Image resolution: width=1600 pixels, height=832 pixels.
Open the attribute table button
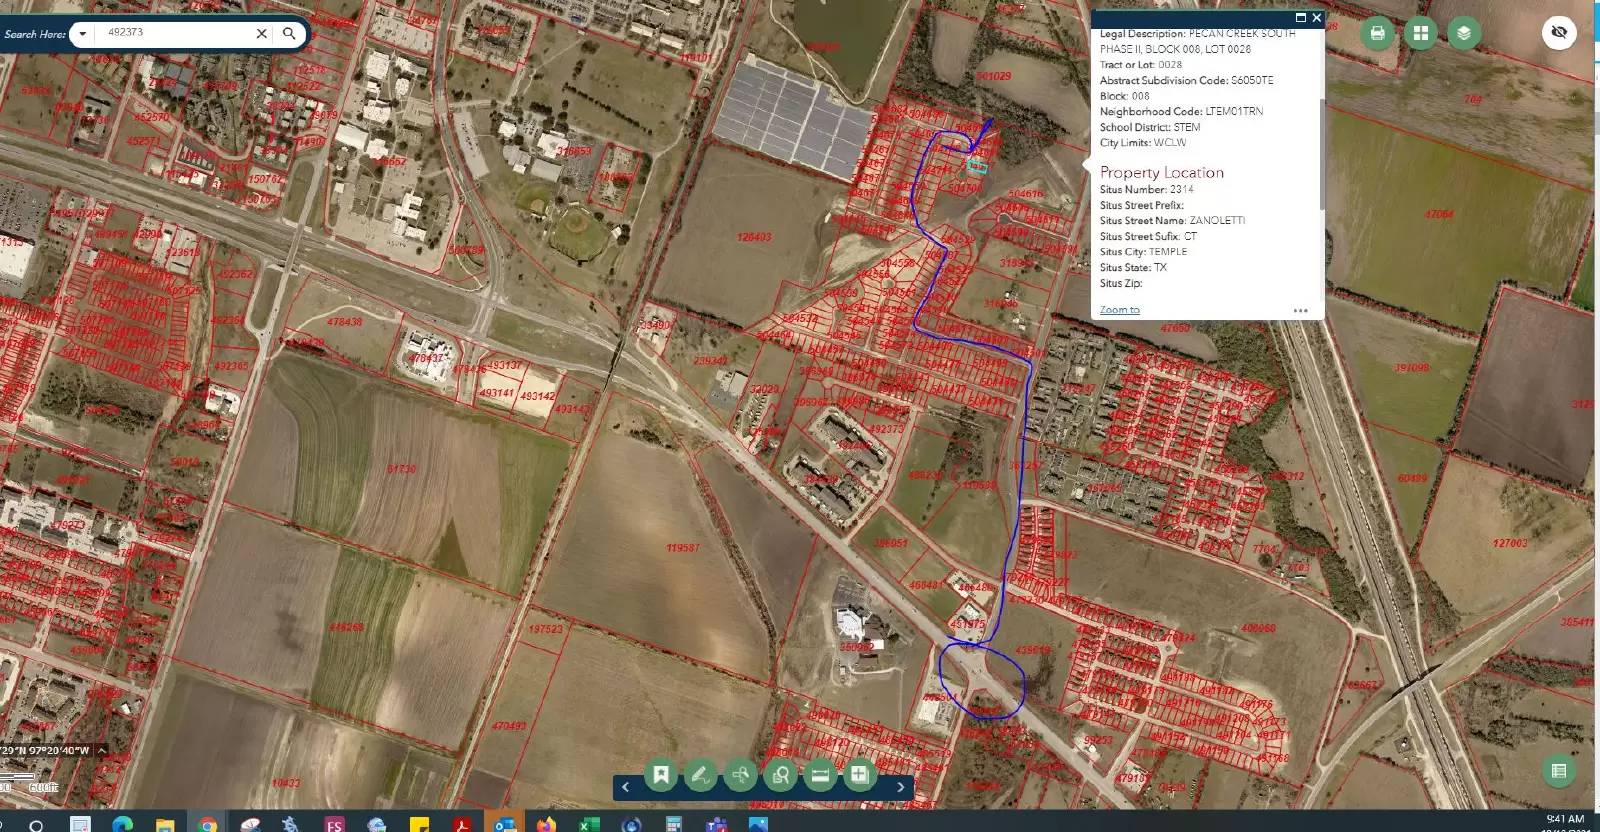pyautogui.click(x=1558, y=771)
